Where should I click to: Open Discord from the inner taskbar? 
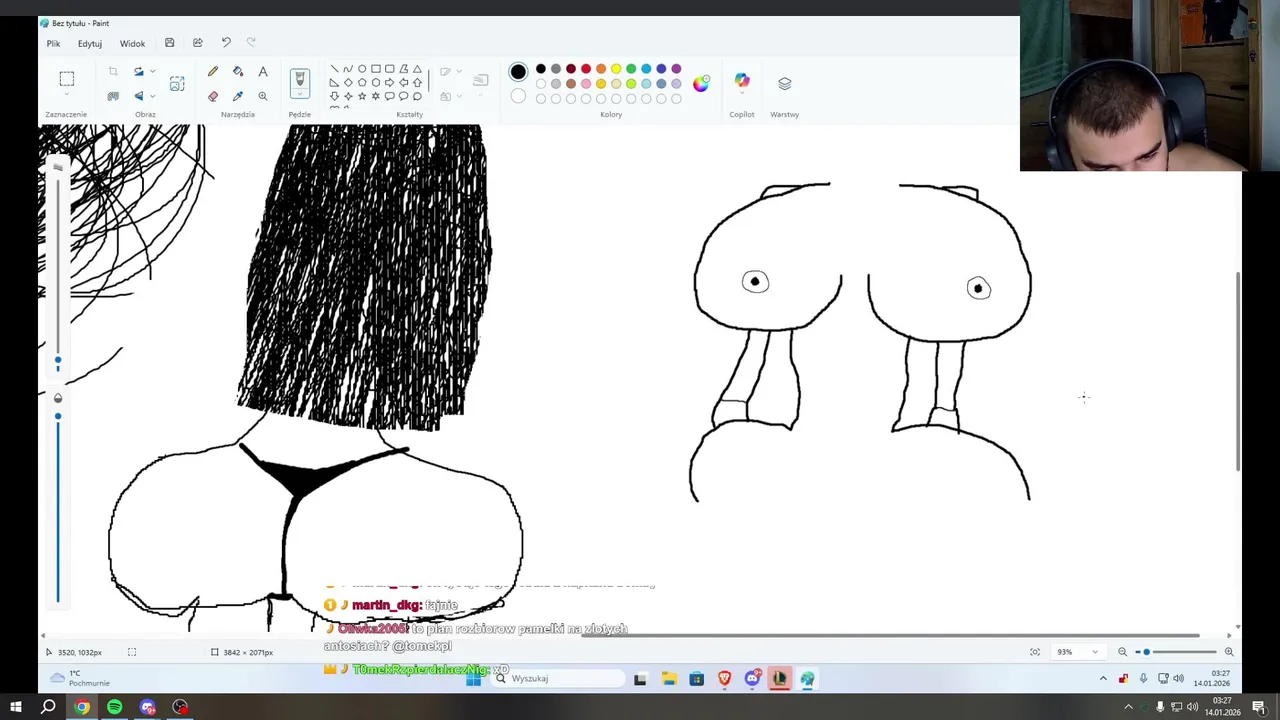(752, 679)
